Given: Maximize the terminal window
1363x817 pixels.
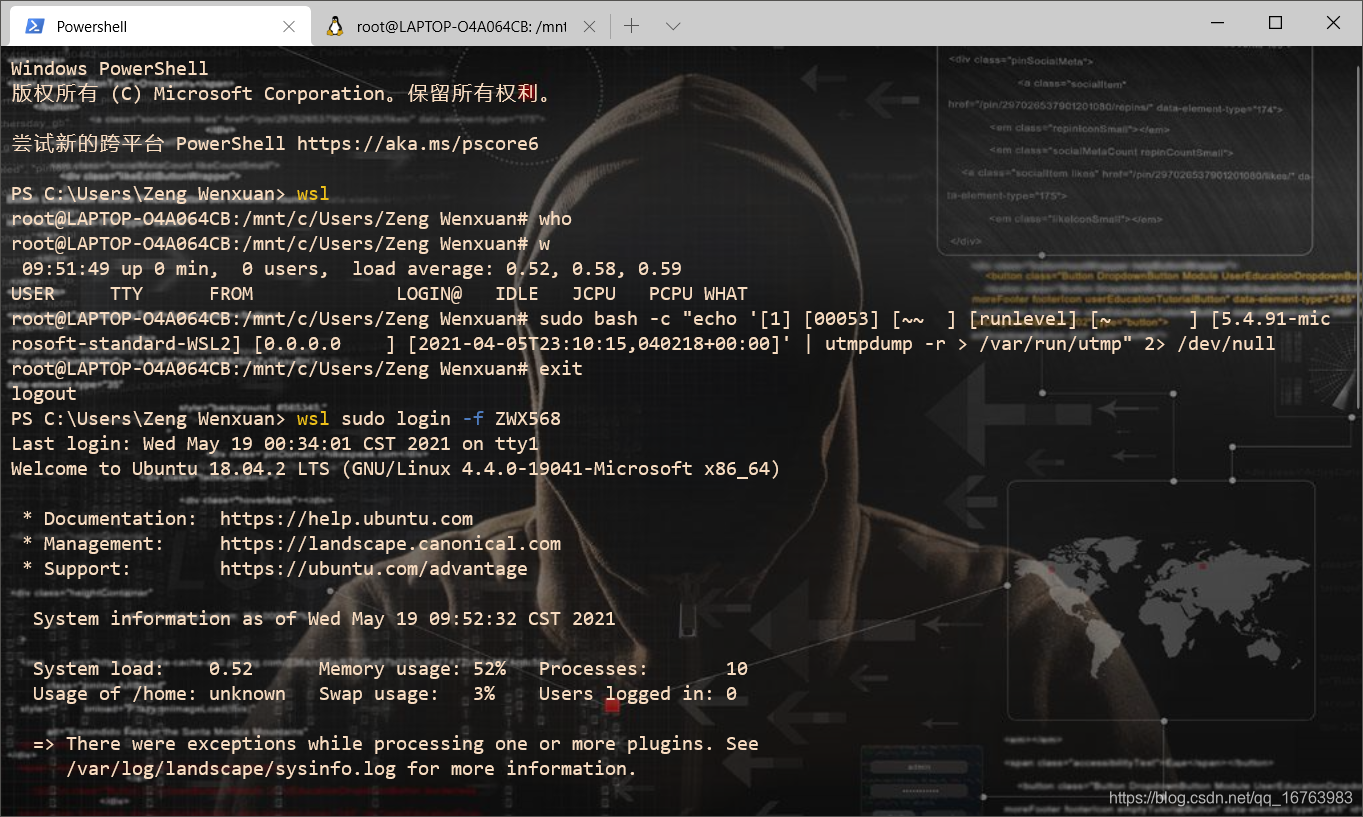Looking at the screenshot, I should [1275, 23].
